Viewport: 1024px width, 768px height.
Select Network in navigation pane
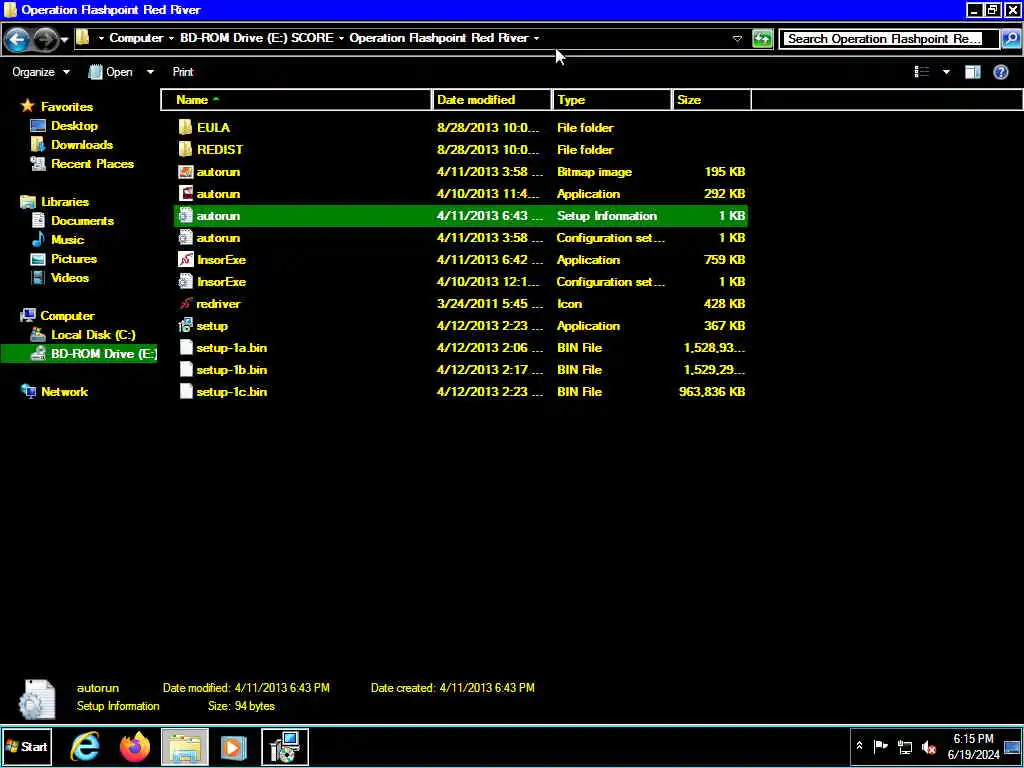pyautogui.click(x=64, y=391)
